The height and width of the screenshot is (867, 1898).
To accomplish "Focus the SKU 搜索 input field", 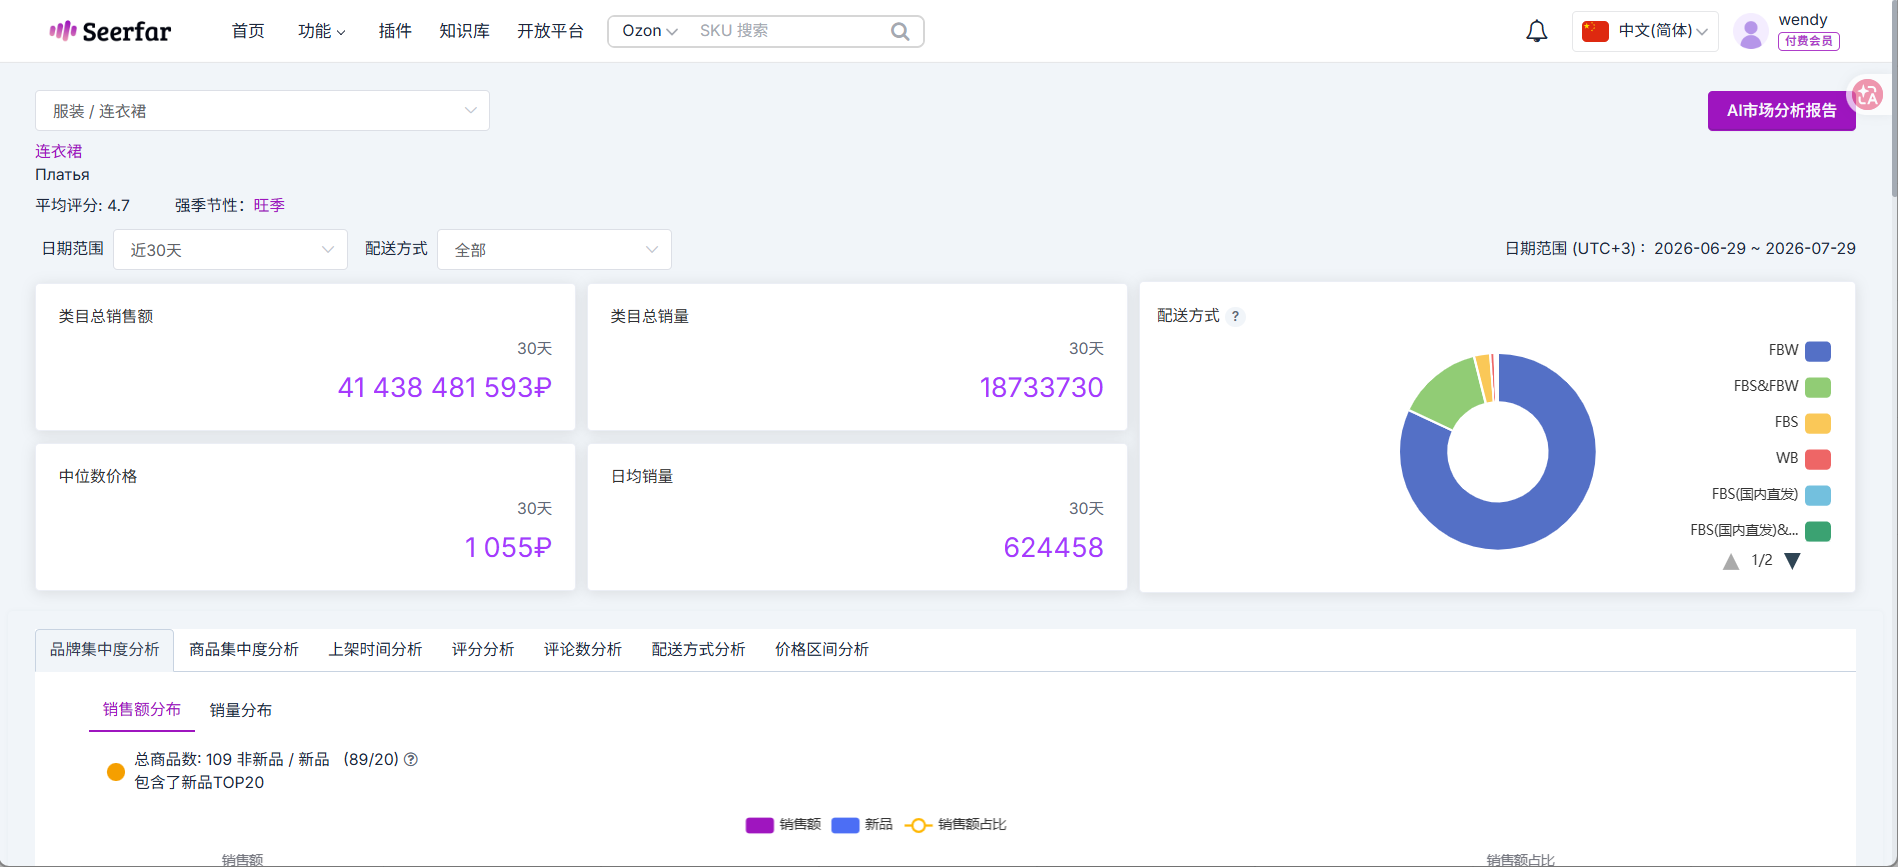I will (x=790, y=31).
